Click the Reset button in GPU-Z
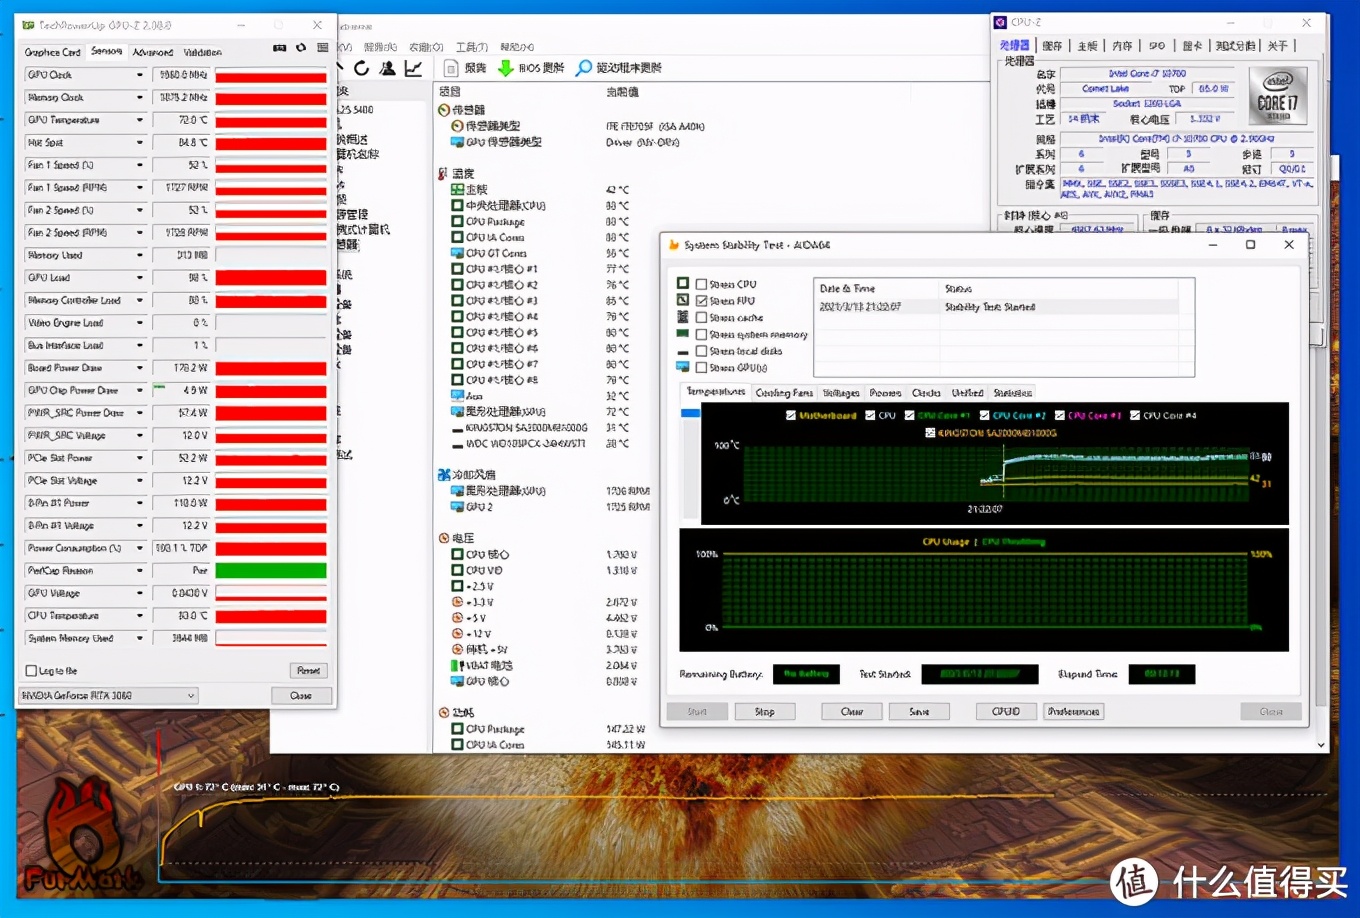This screenshot has height=918, width=1360. pyautogui.click(x=309, y=671)
